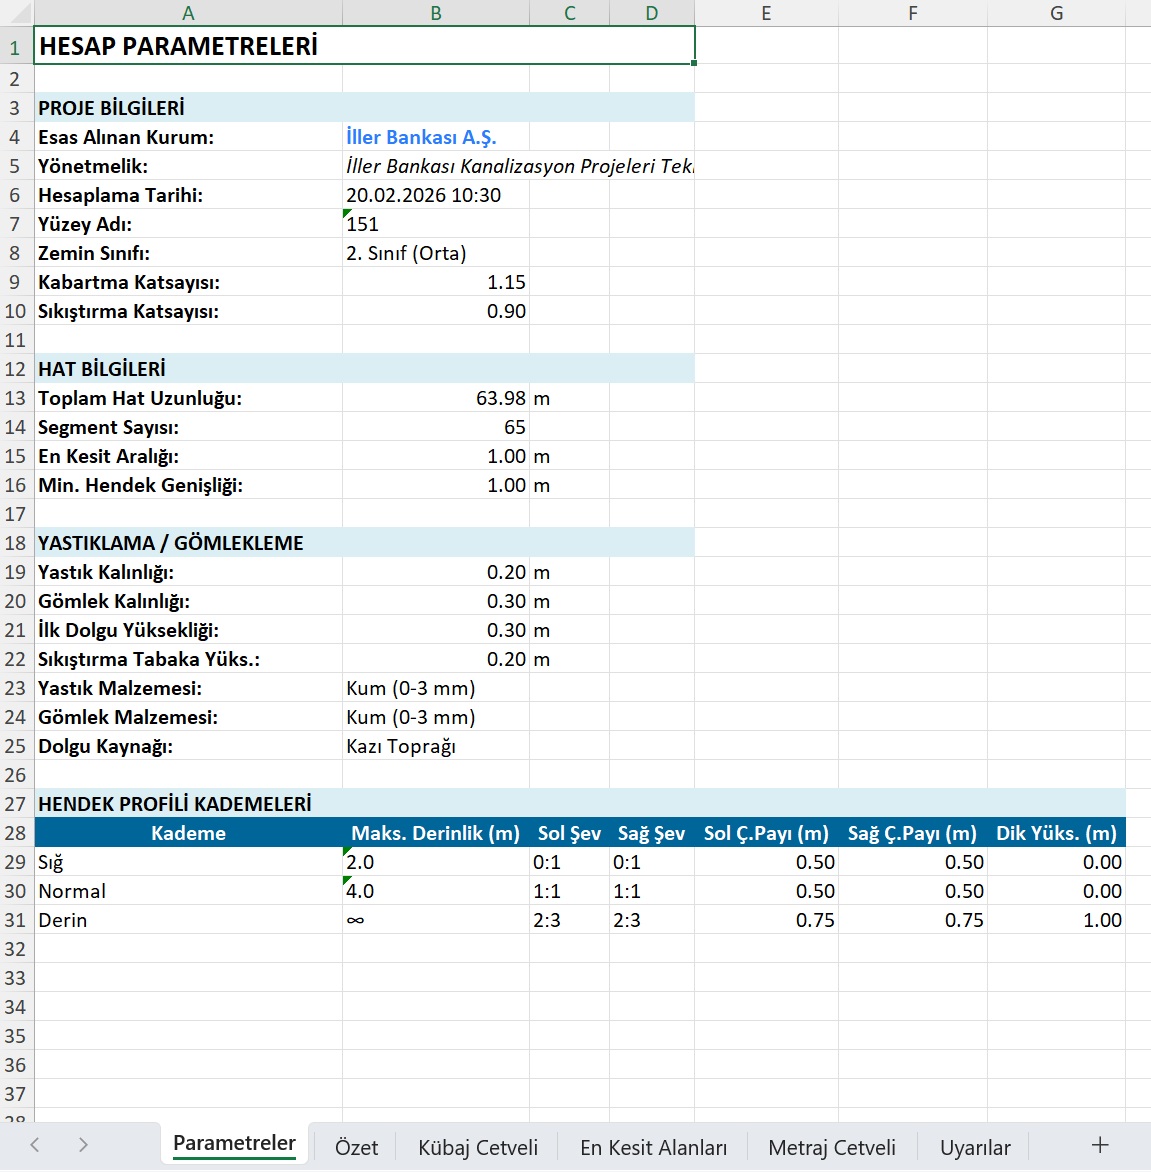Open the Uyarılar sheet tab

[975, 1147]
